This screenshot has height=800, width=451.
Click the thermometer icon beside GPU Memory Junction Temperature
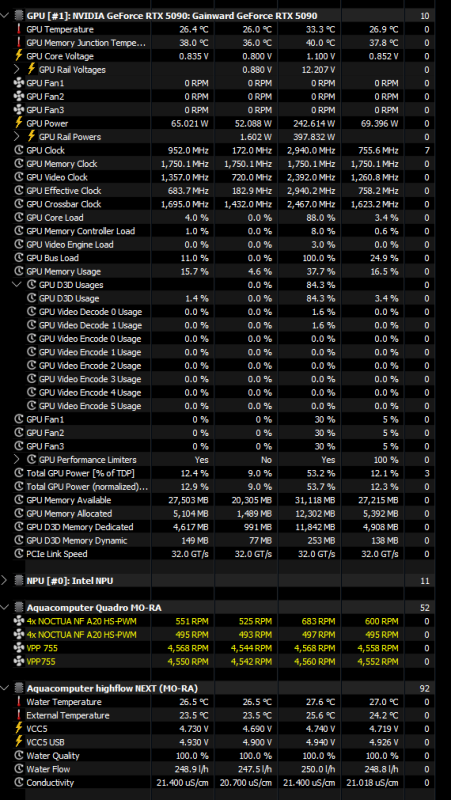coord(19,43)
